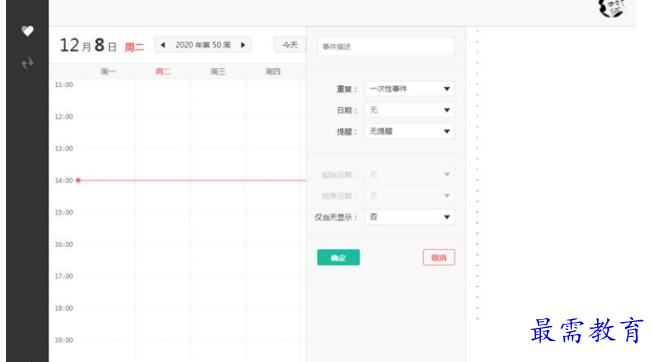Click the red 周二 label beside the date

pos(134,47)
